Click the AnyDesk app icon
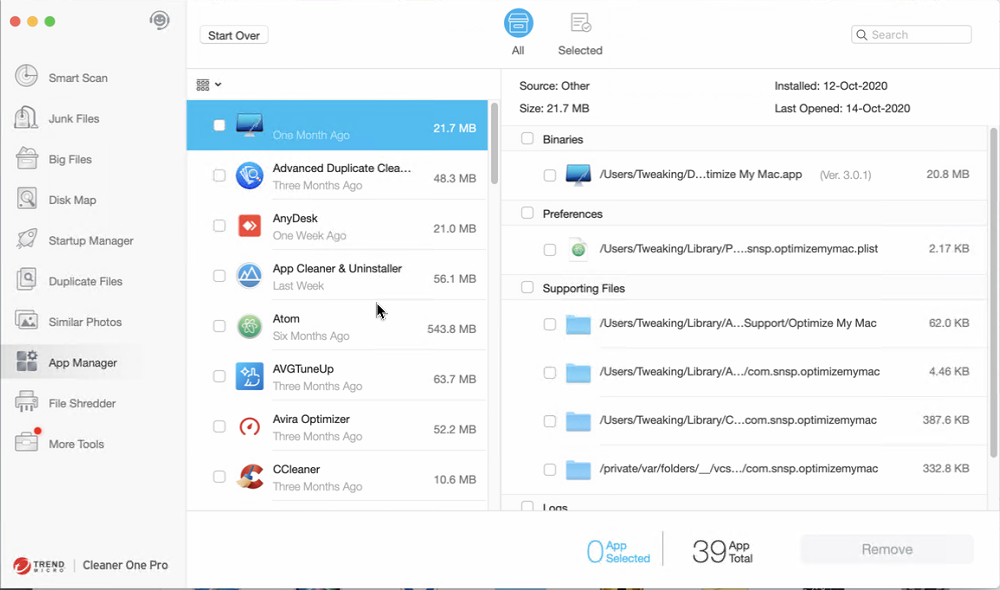 click(x=249, y=225)
